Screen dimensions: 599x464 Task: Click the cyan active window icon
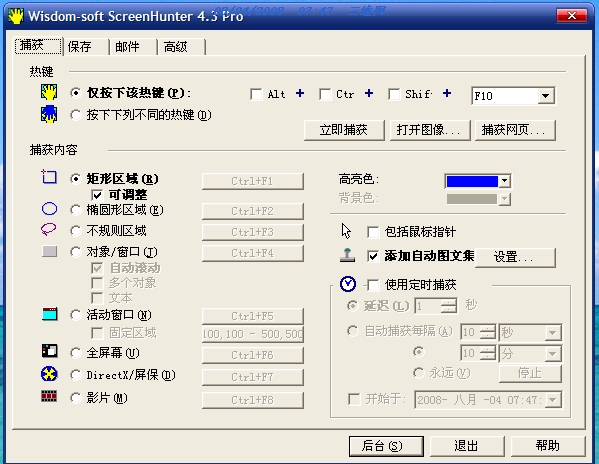pos(50,314)
